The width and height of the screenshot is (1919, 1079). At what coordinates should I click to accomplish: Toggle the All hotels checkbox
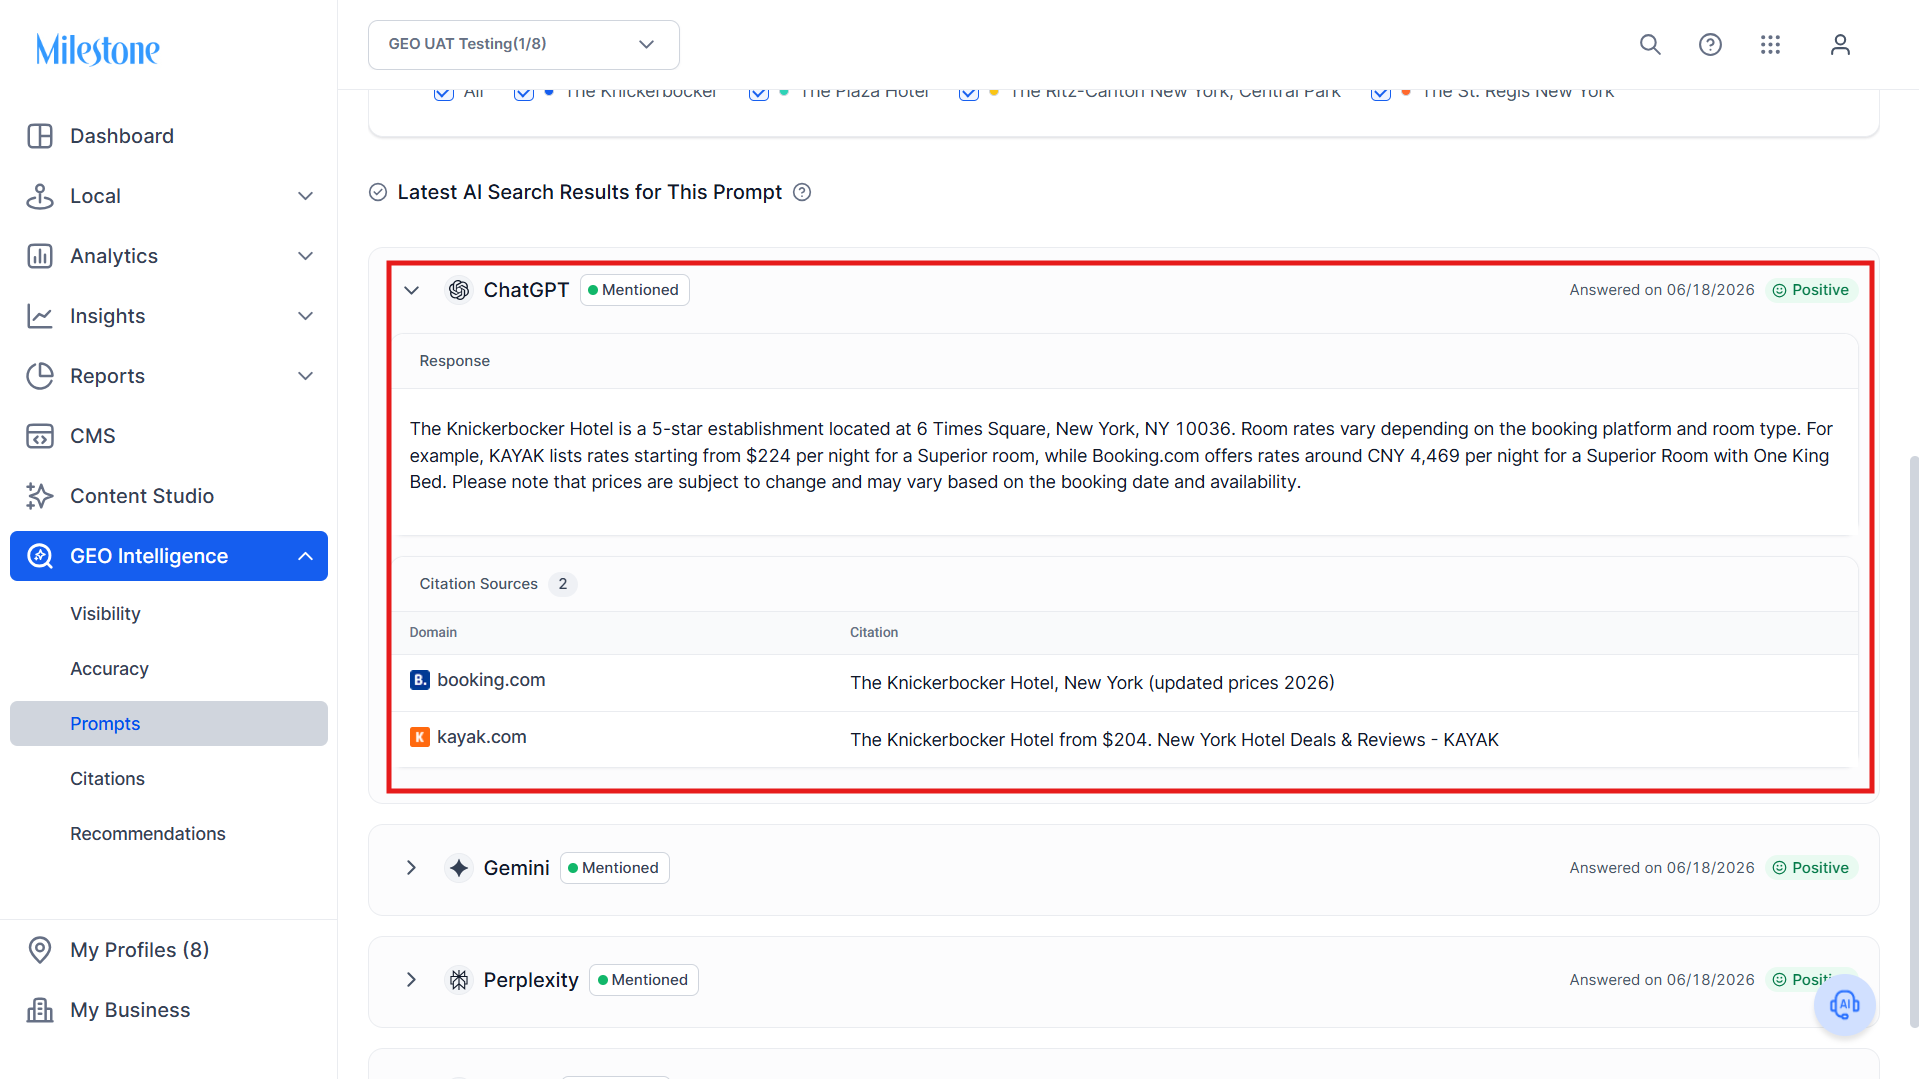[x=444, y=93]
